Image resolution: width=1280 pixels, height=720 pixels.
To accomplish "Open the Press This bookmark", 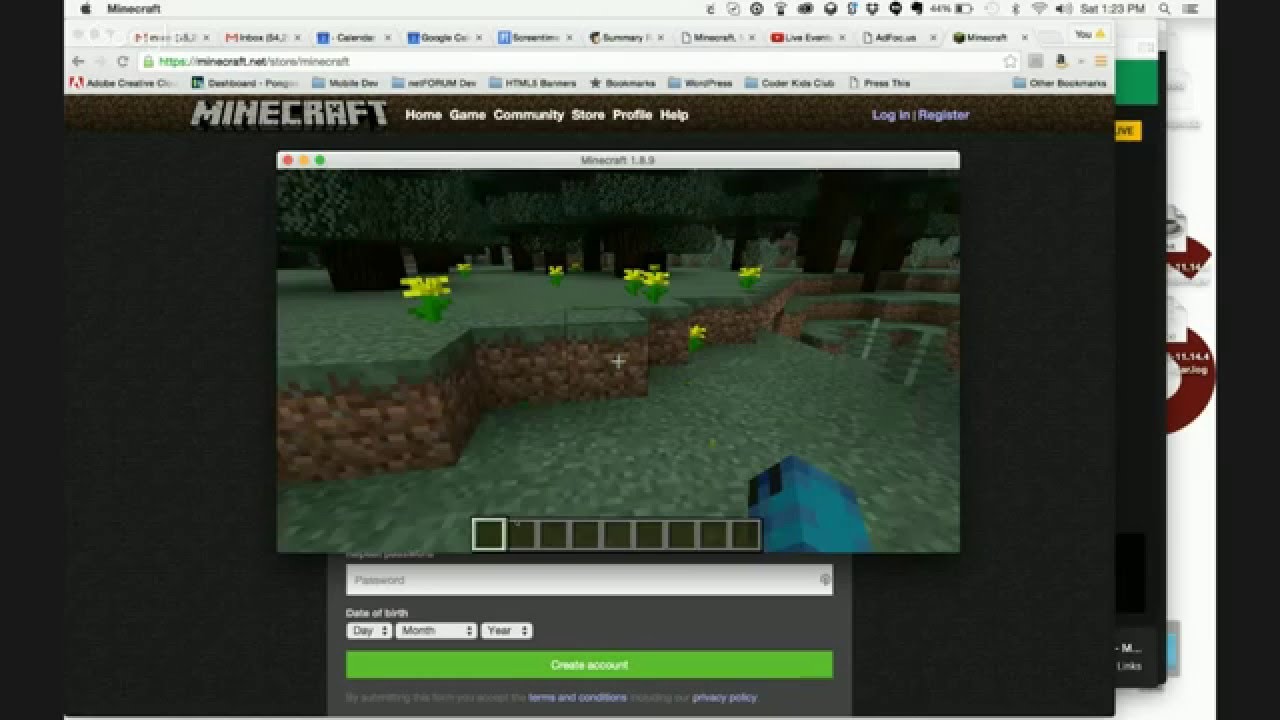I will [x=879, y=83].
